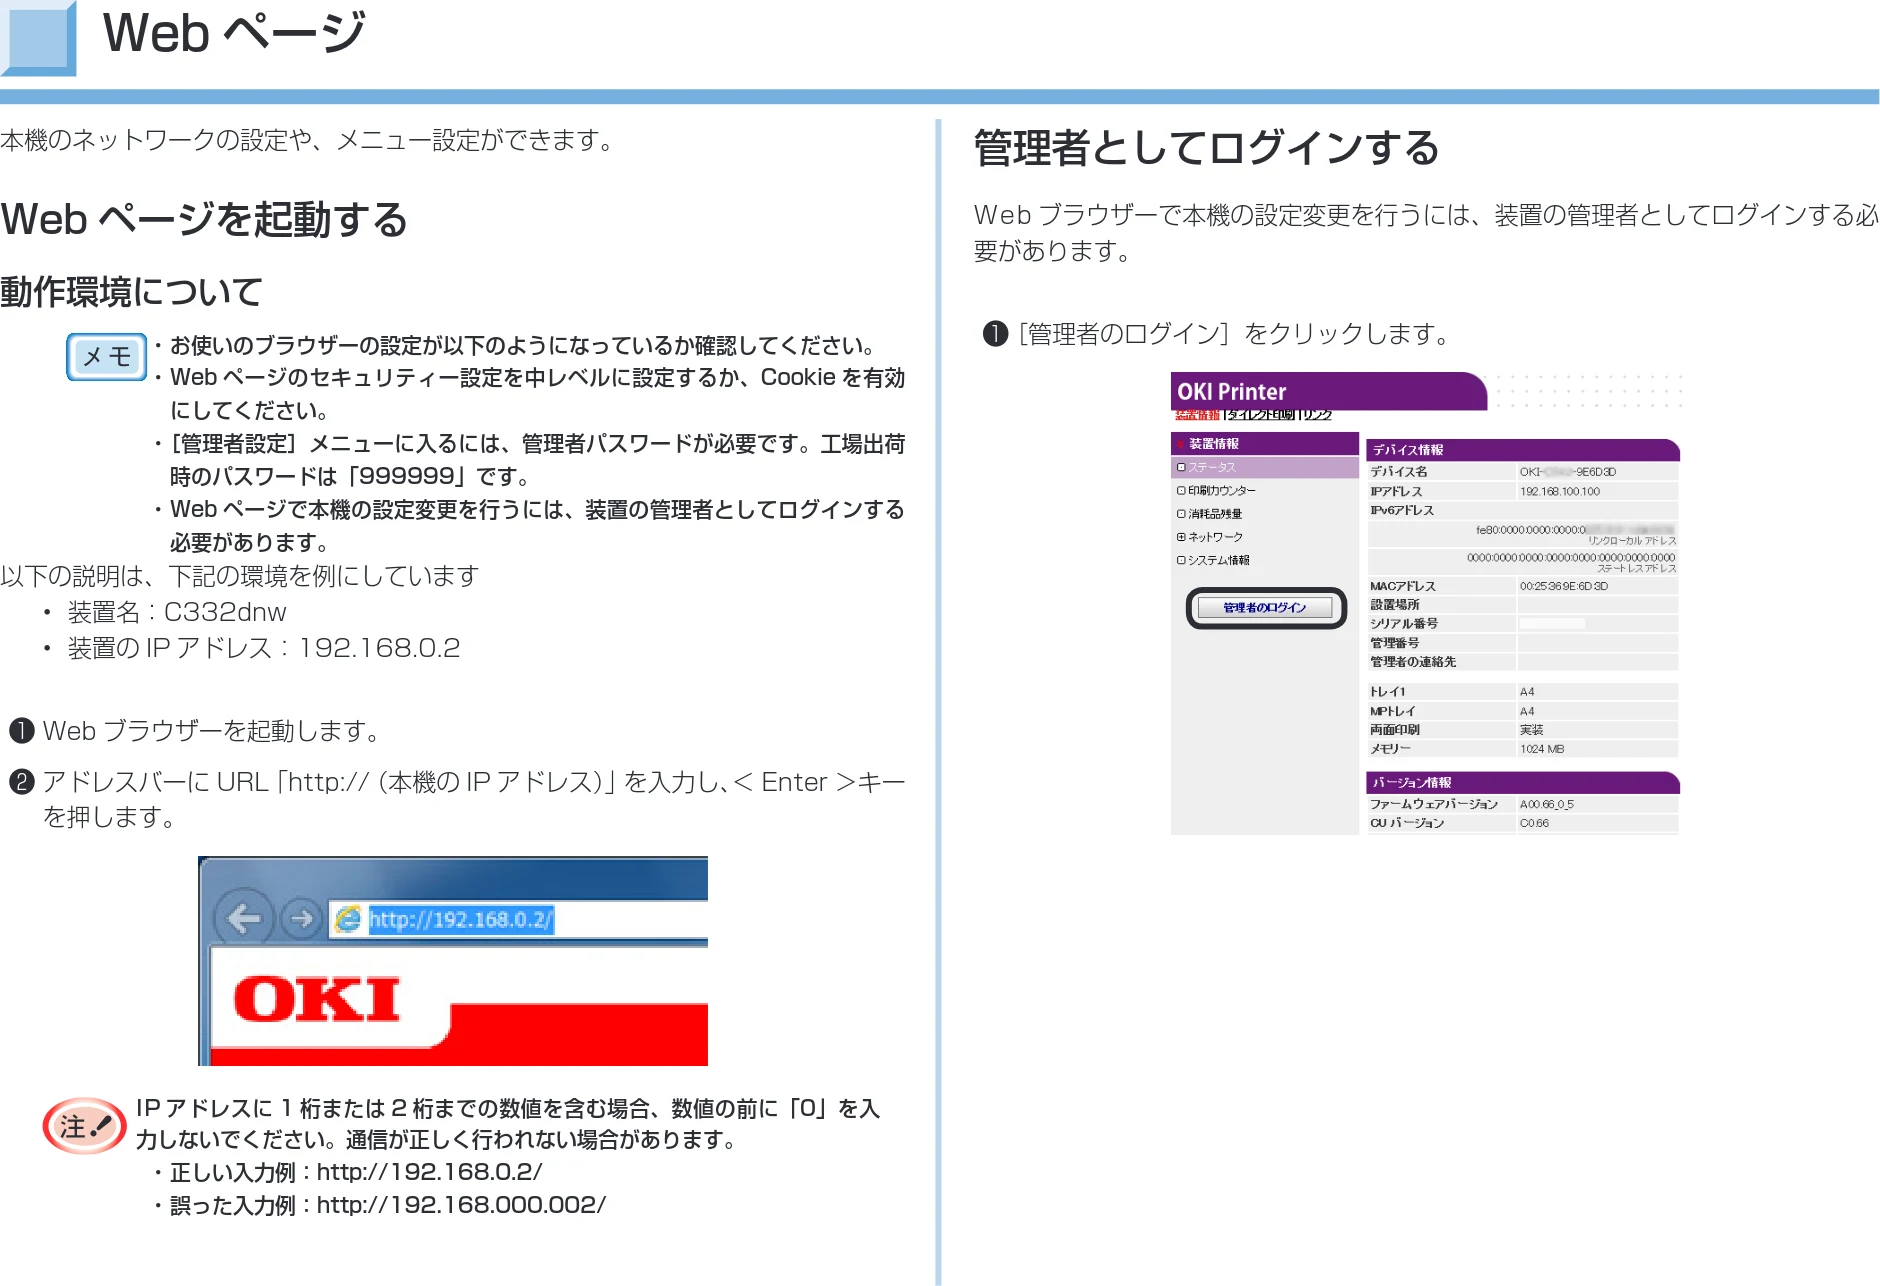The image size is (1880, 1286).
Task: Click the ステートレスアドレス caption
Action: 1636,569
